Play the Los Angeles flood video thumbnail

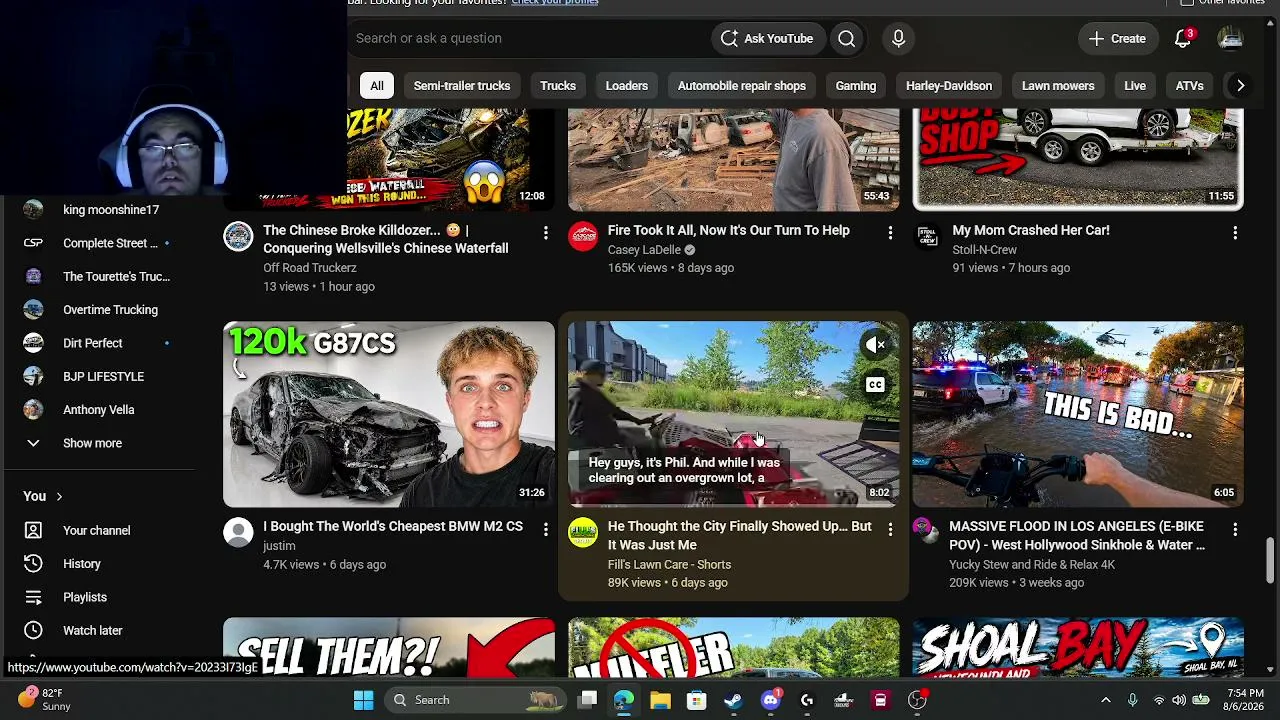[x=1078, y=414]
